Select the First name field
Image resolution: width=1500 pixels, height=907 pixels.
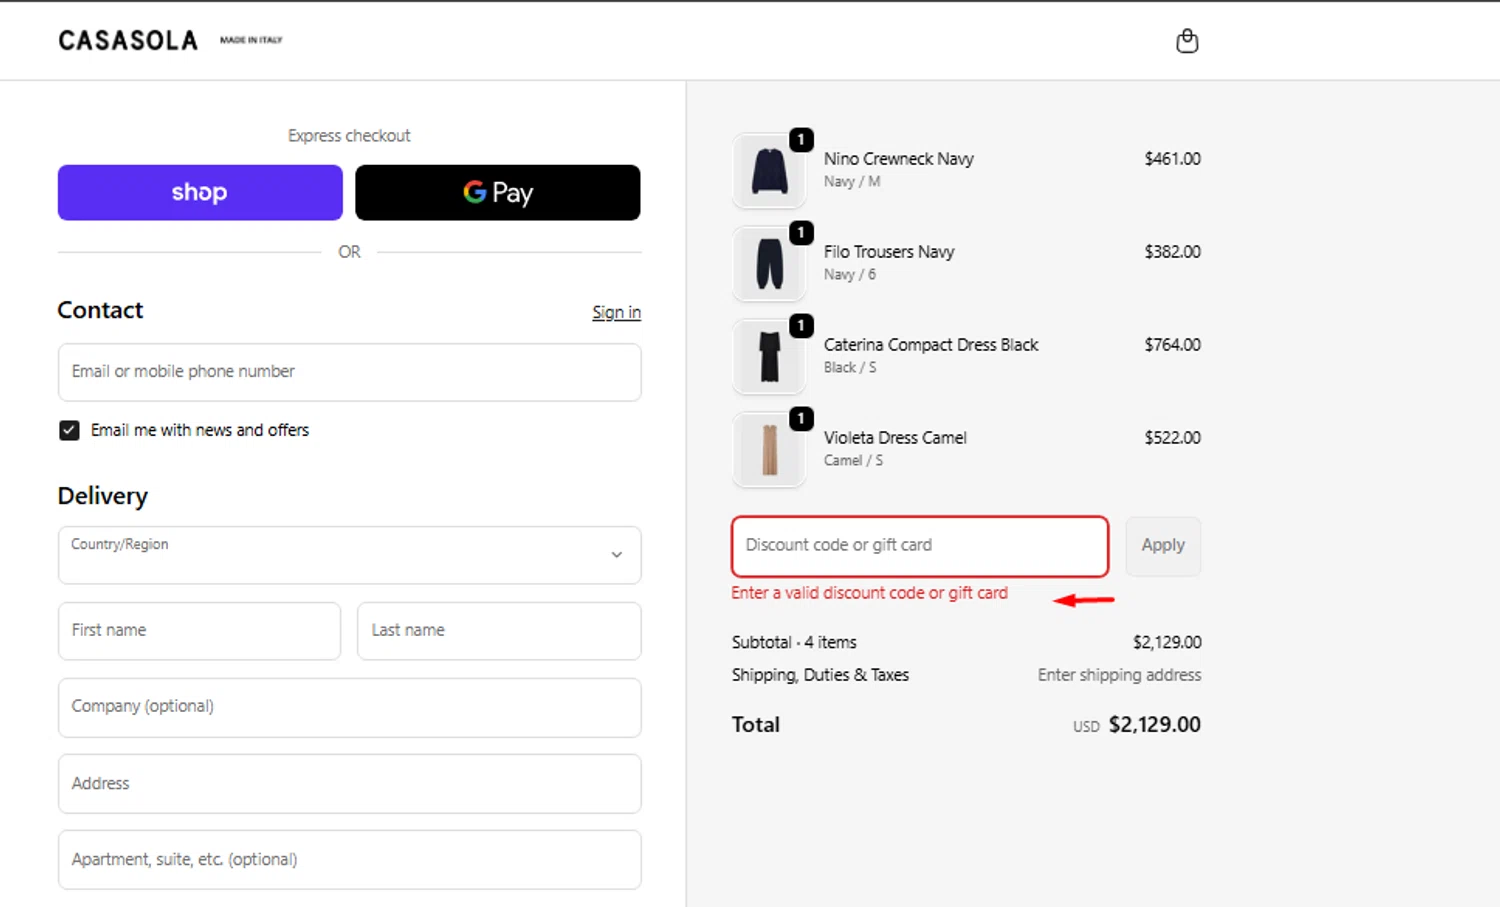[x=199, y=630]
